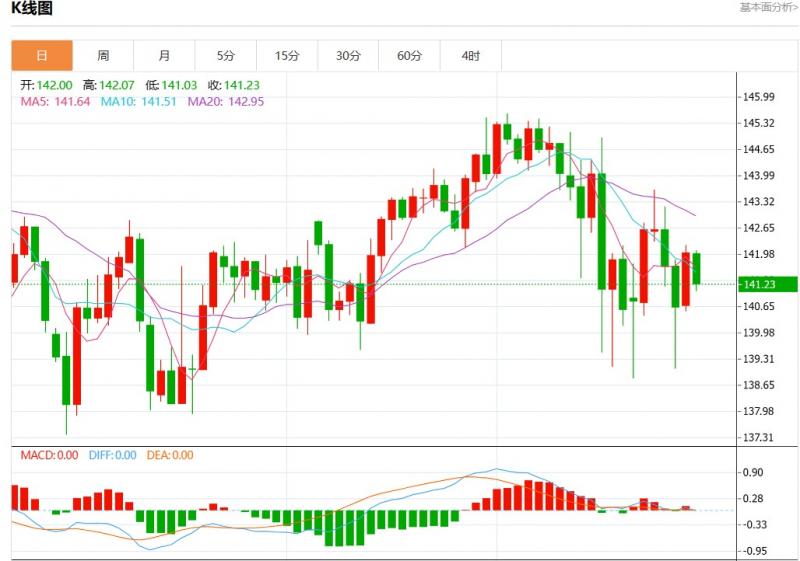This screenshot has width=800, height=561.
Task: Open the 基本面分析 link
Action: (768, 8)
